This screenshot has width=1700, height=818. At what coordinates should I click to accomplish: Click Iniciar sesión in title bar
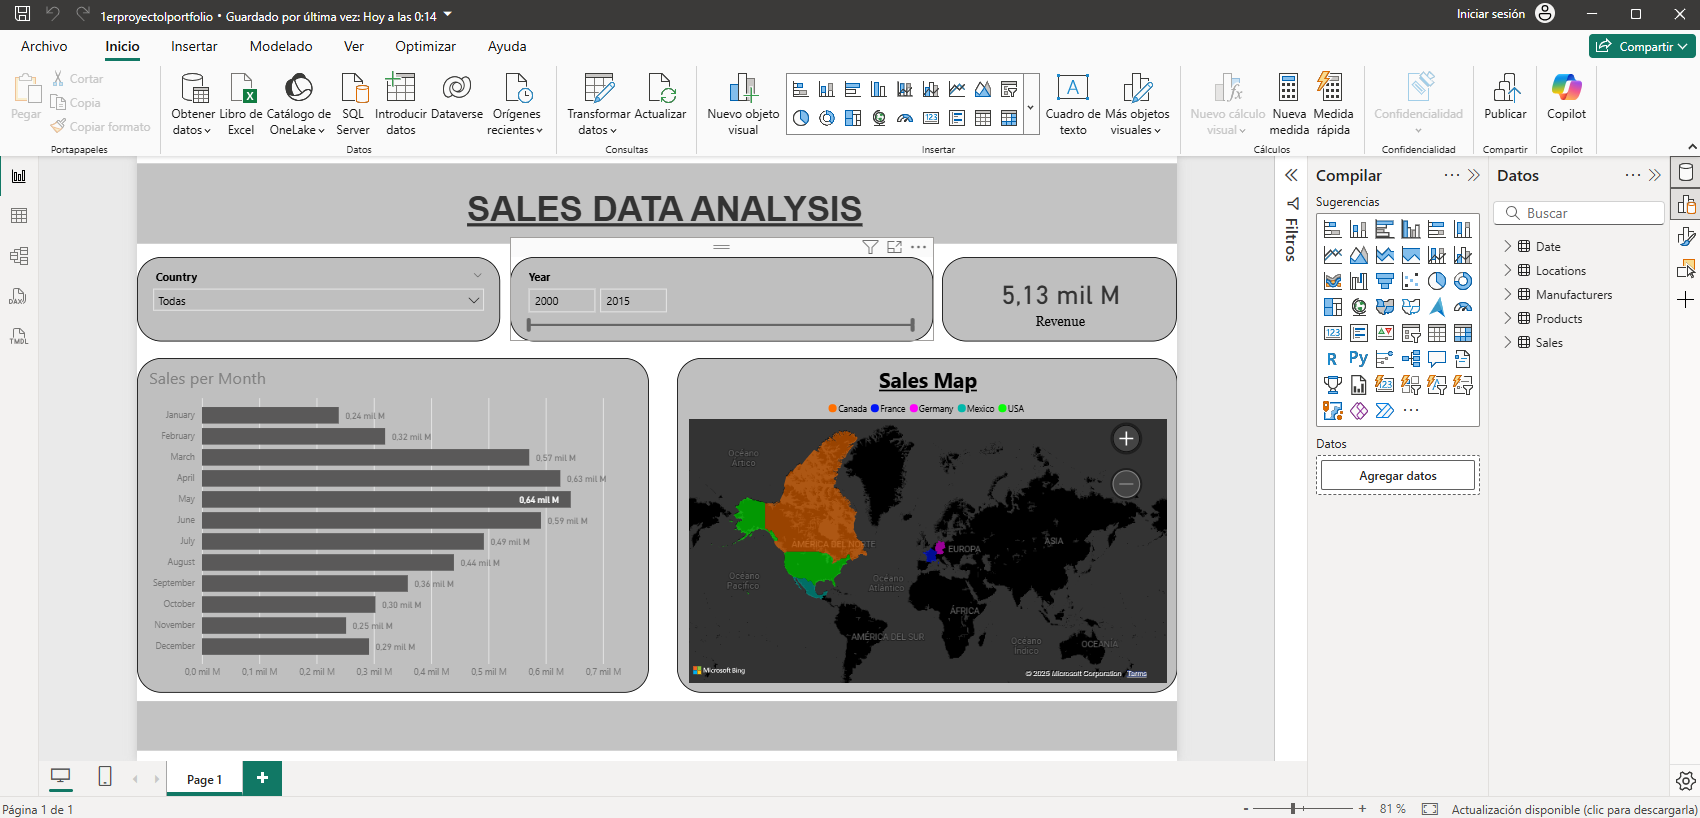(x=1490, y=14)
